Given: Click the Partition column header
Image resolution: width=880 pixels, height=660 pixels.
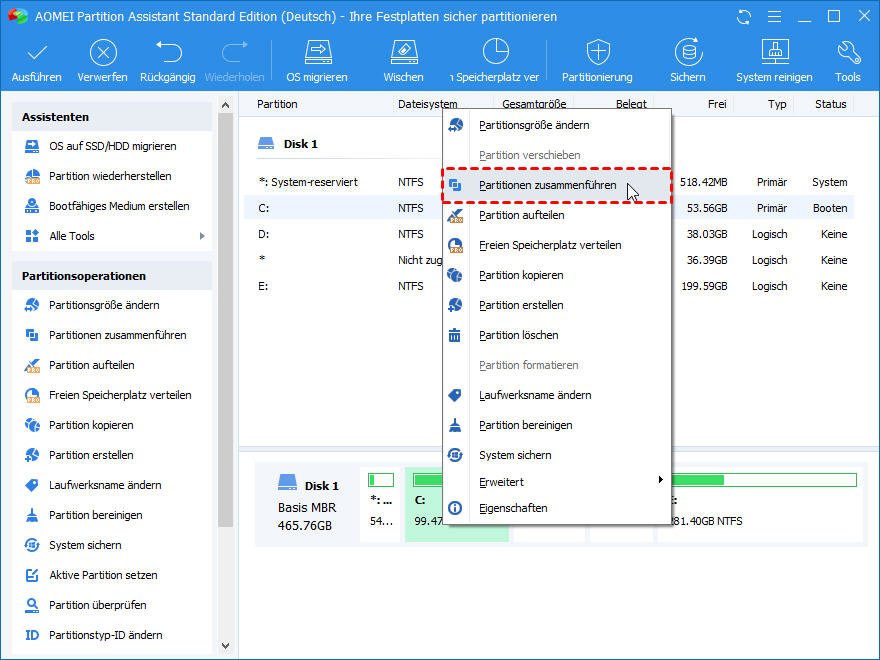Looking at the screenshot, I should tap(277, 104).
